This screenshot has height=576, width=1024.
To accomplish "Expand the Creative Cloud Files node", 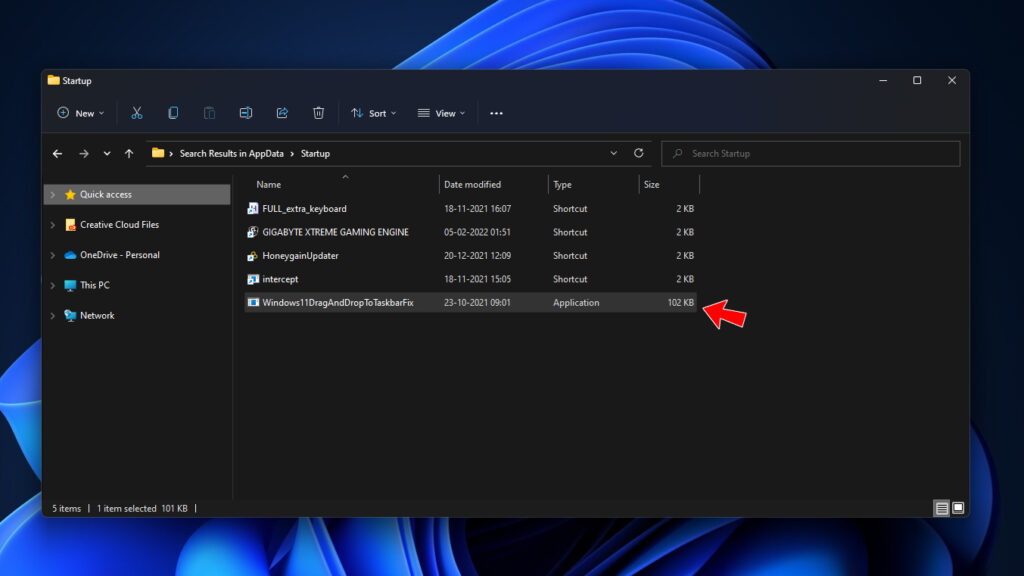I will (53, 225).
